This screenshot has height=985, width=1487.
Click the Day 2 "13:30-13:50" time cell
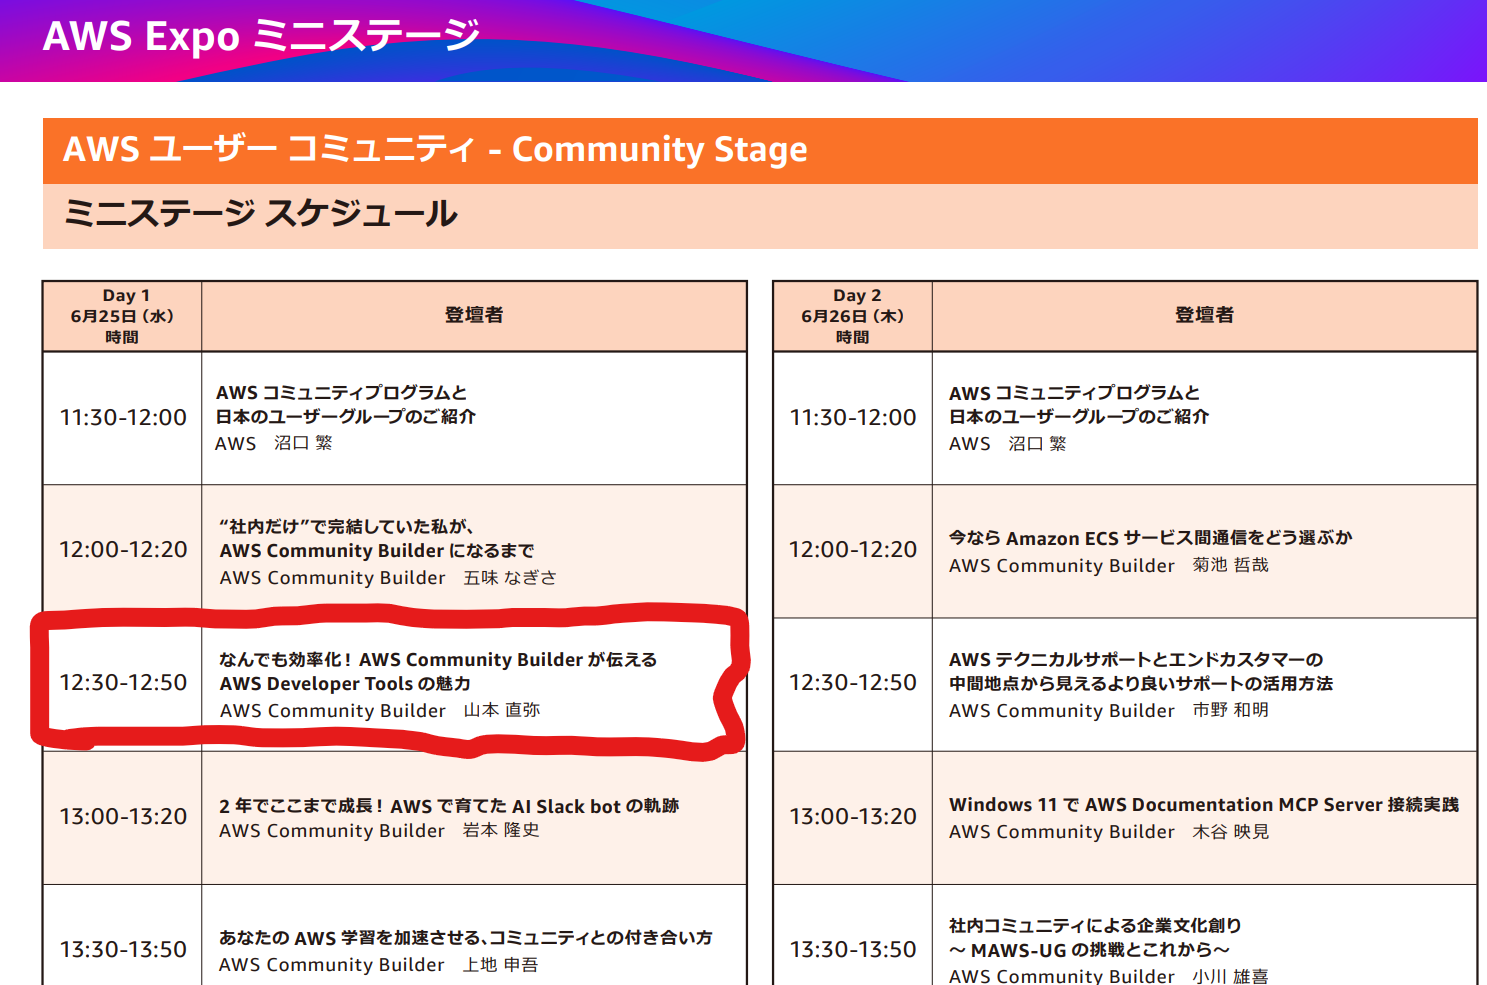pos(853,950)
